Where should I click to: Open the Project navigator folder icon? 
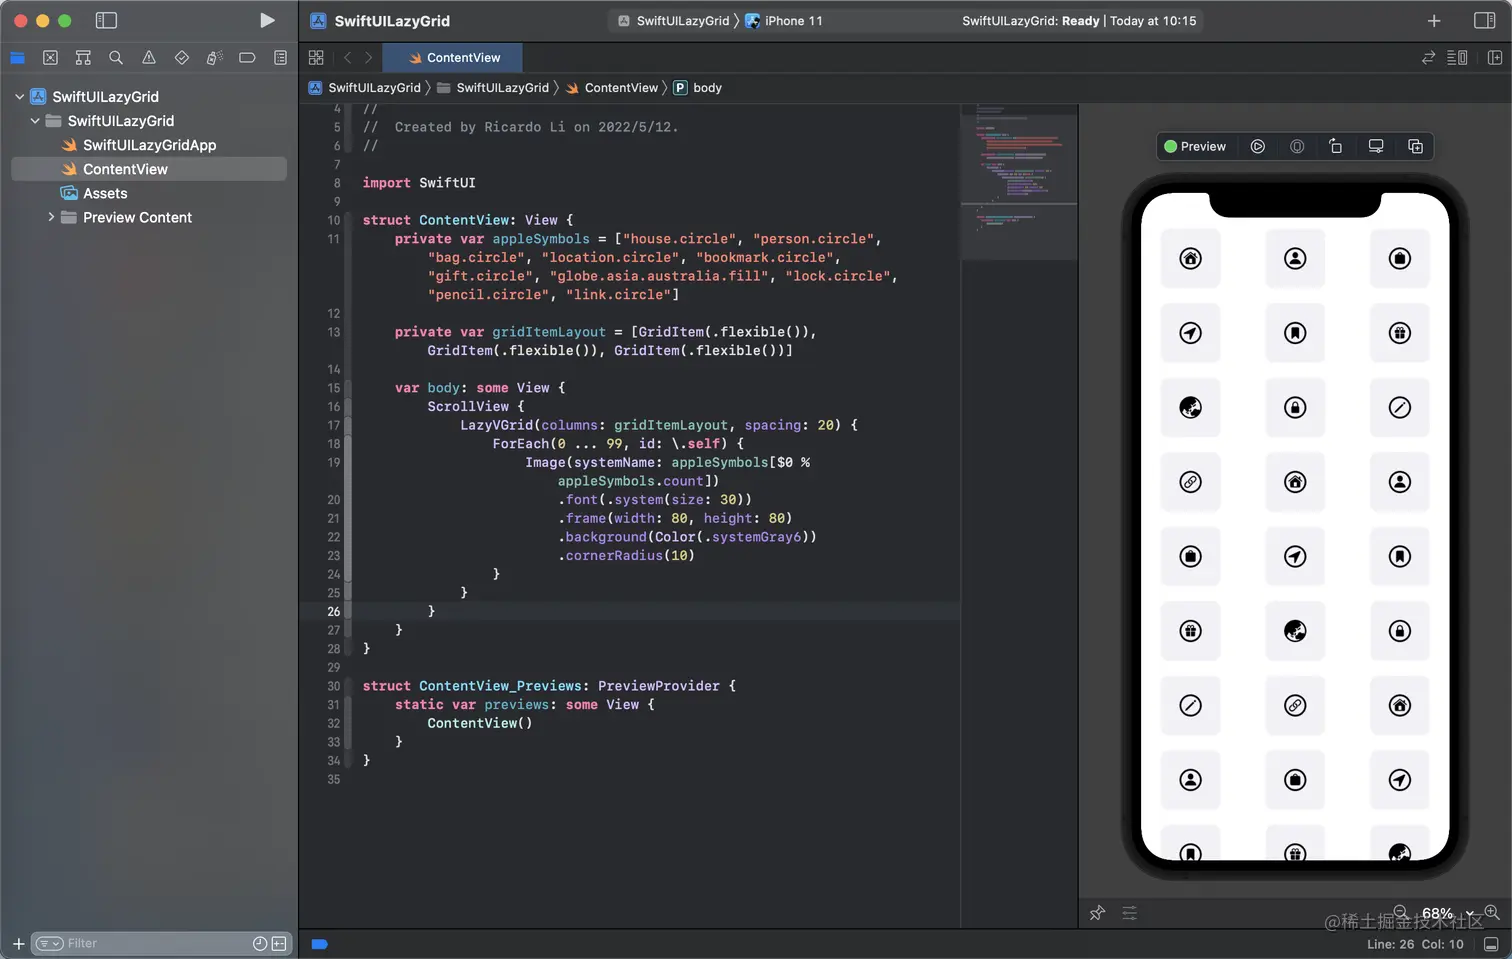pyautogui.click(x=17, y=58)
